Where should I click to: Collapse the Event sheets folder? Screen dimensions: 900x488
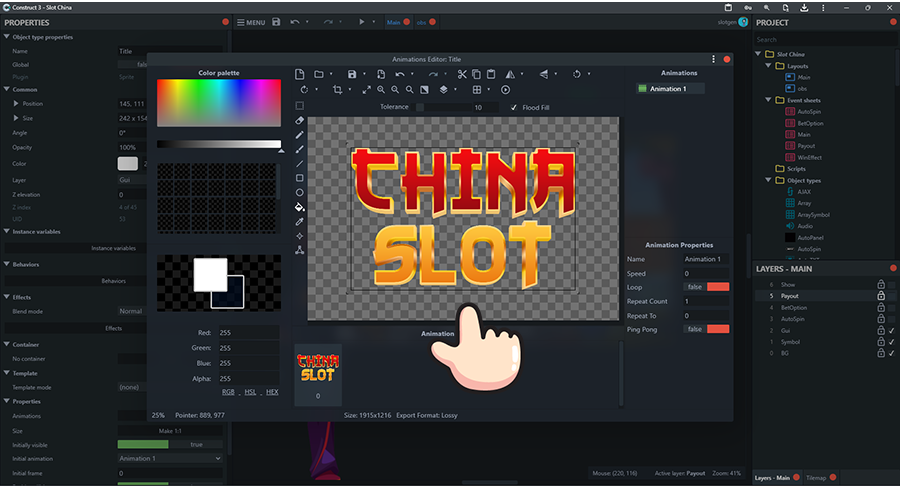point(767,100)
